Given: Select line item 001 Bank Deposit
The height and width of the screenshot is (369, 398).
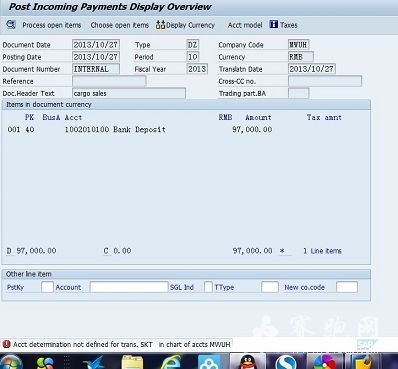Looking at the screenshot, I should 140,129.
